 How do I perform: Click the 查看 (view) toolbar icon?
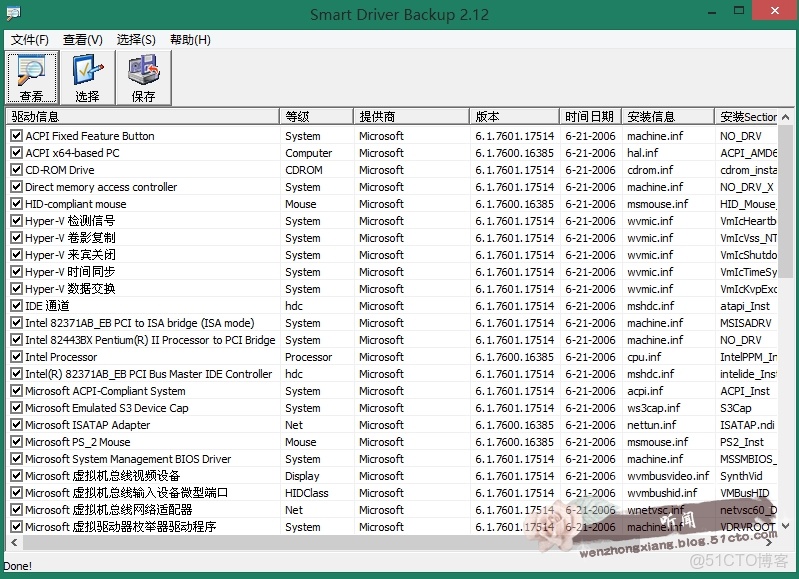point(32,78)
